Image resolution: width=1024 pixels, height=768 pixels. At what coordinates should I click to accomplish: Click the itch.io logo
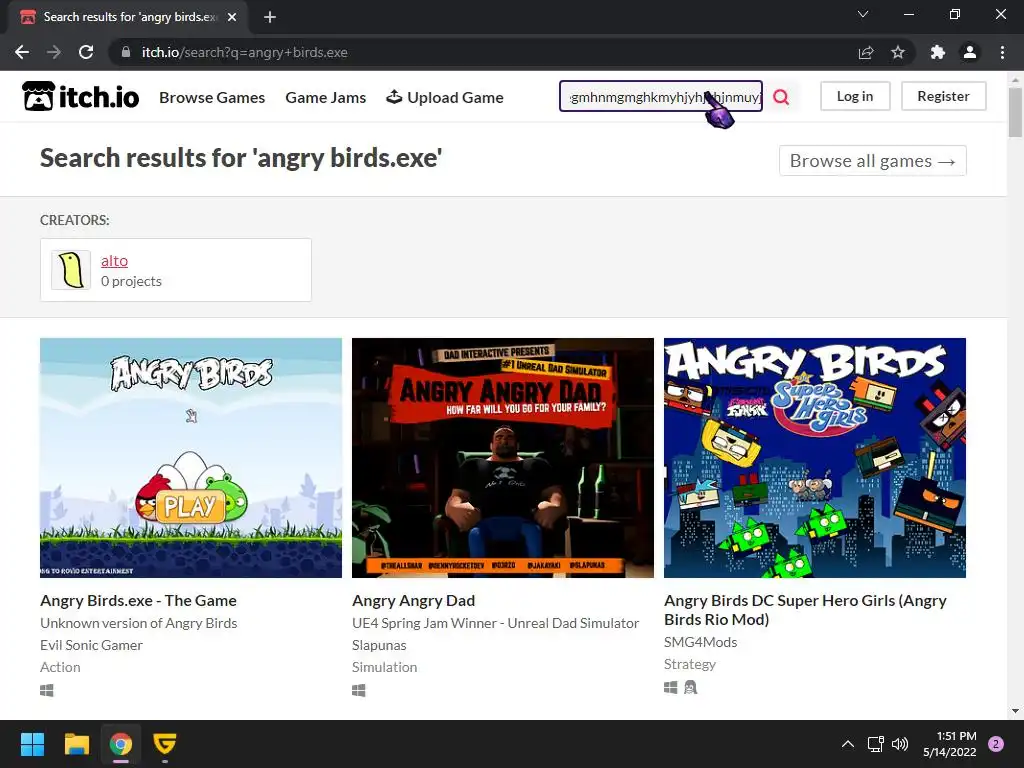coord(81,97)
